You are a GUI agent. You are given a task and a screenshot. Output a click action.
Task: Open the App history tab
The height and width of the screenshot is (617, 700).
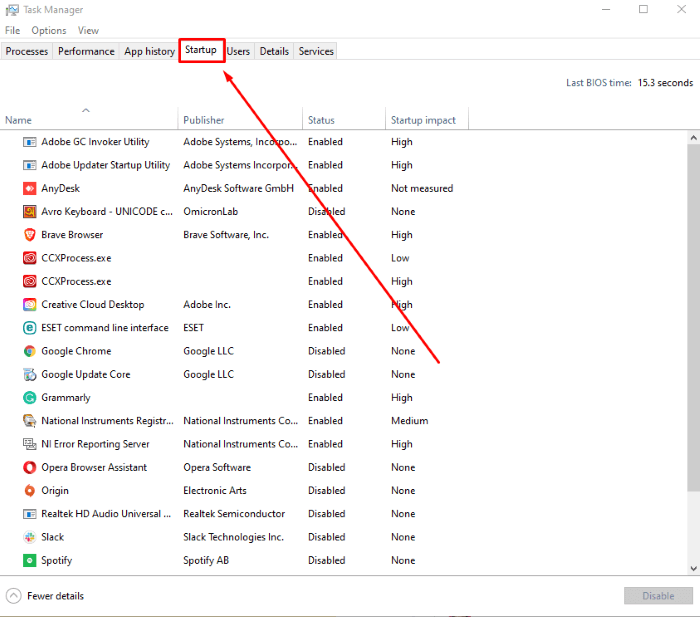tap(150, 51)
